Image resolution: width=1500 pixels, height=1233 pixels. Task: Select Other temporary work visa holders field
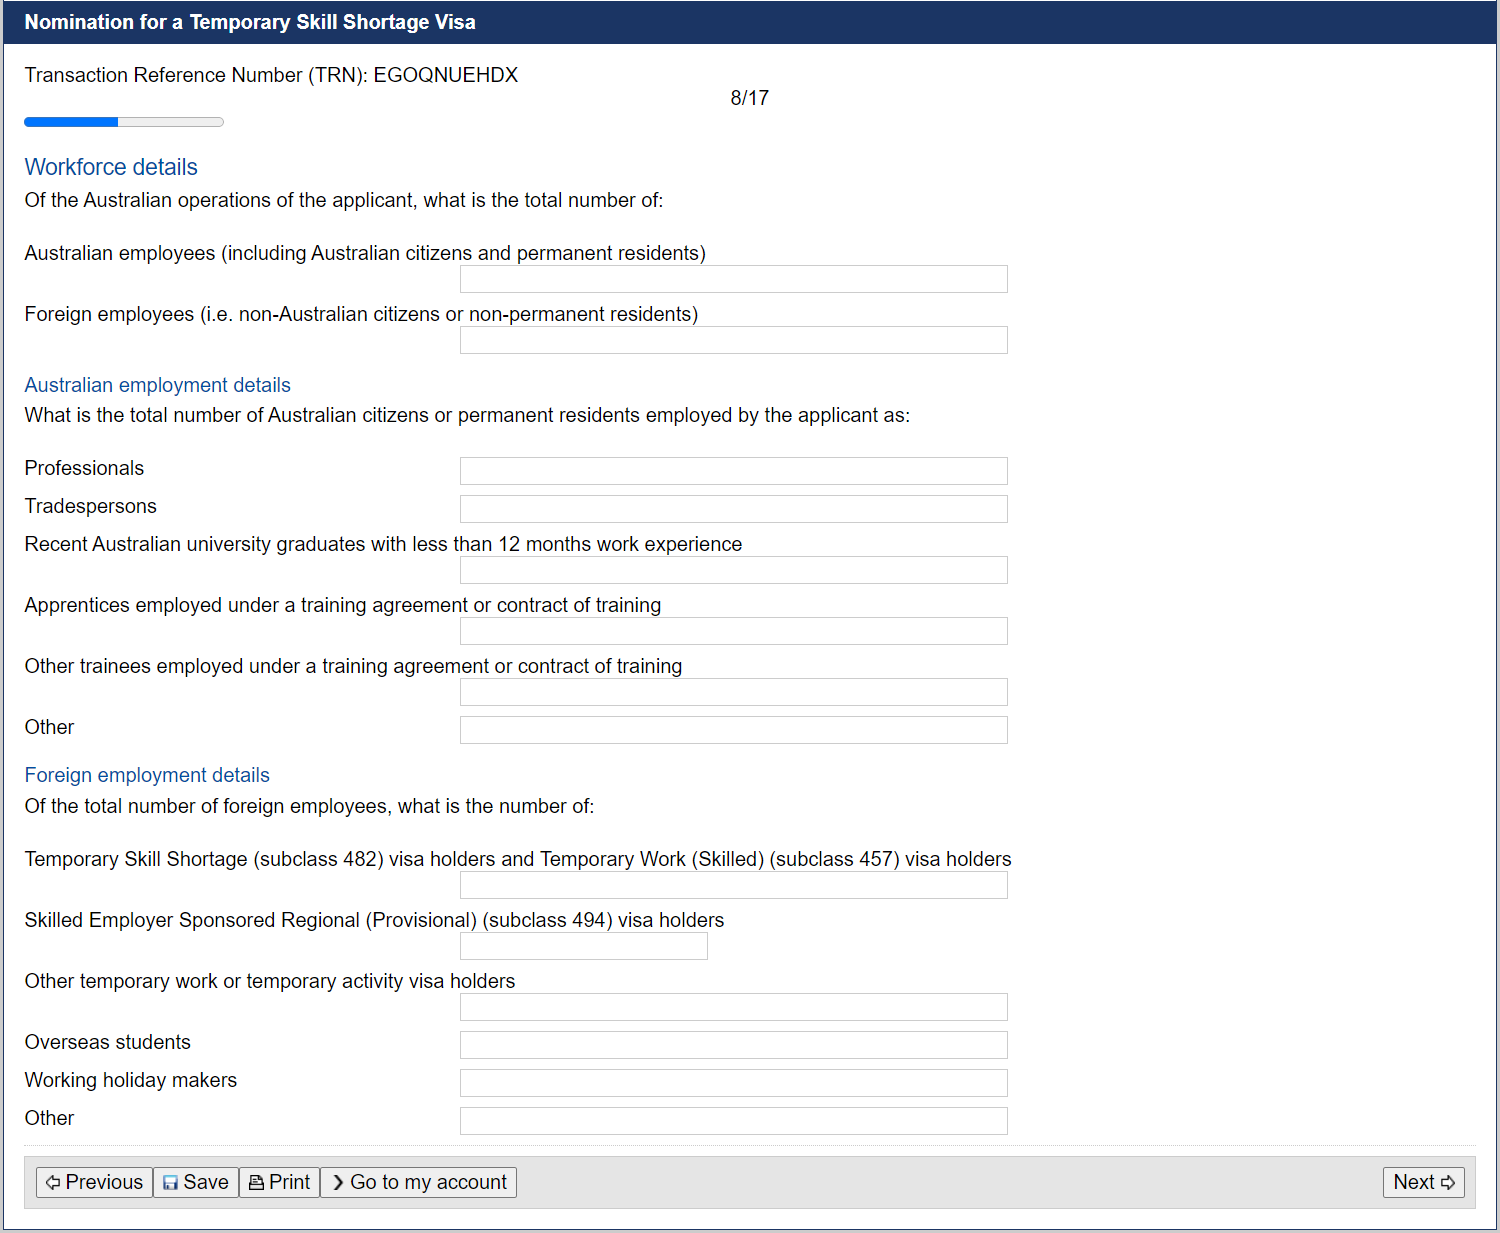[x=734, y=1007]
